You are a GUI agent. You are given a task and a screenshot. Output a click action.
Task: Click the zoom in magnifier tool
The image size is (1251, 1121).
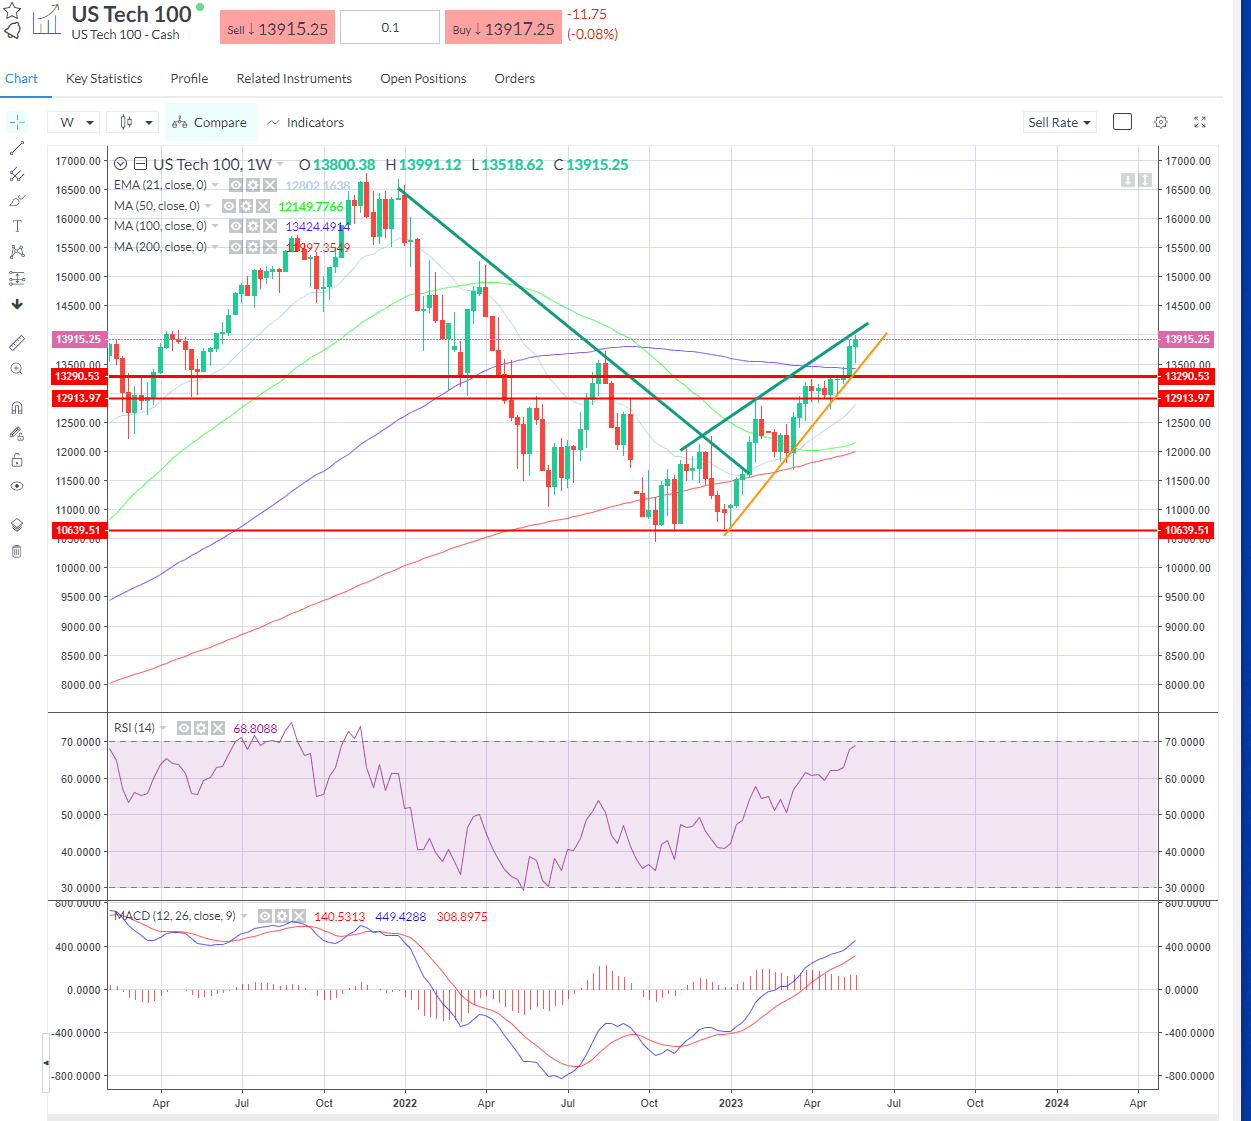coord(17,369)
